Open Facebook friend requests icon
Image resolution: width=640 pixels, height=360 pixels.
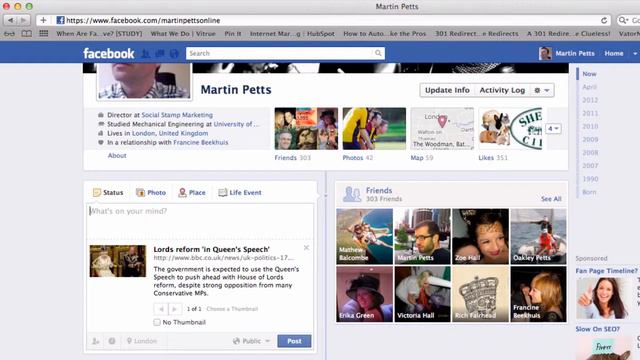tap(145, 53)
